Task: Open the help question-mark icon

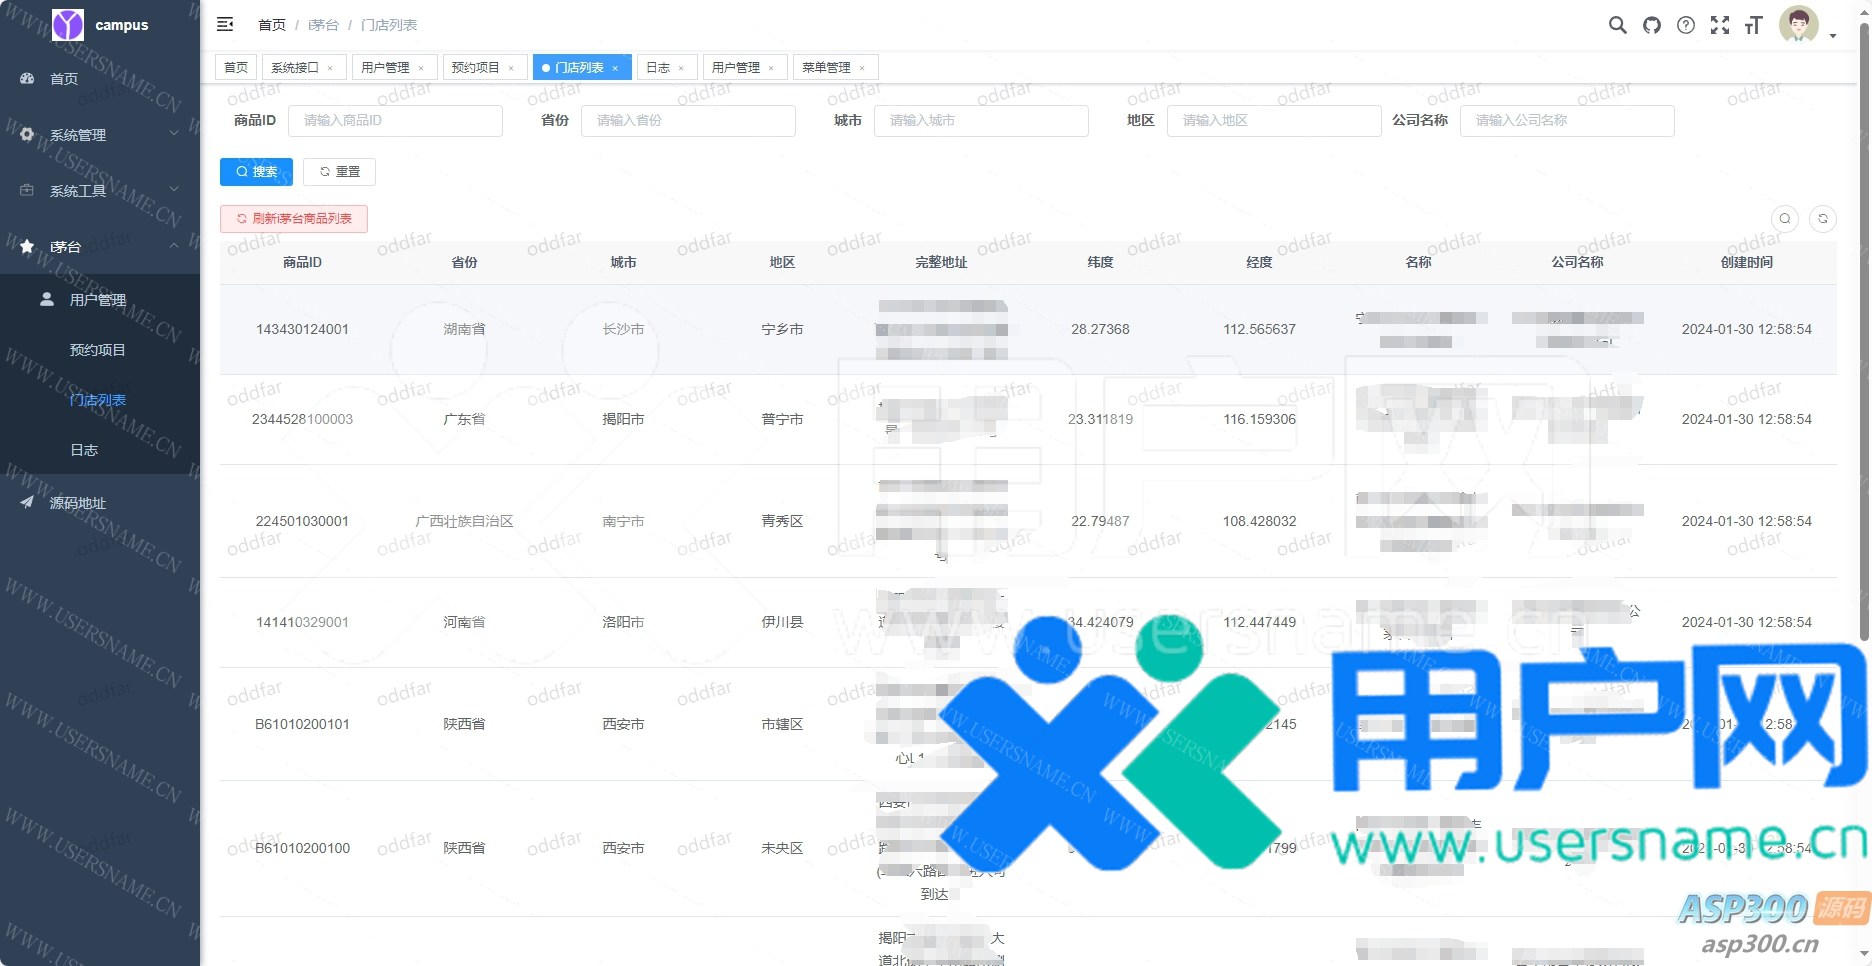Action: tap(1686, 25)
